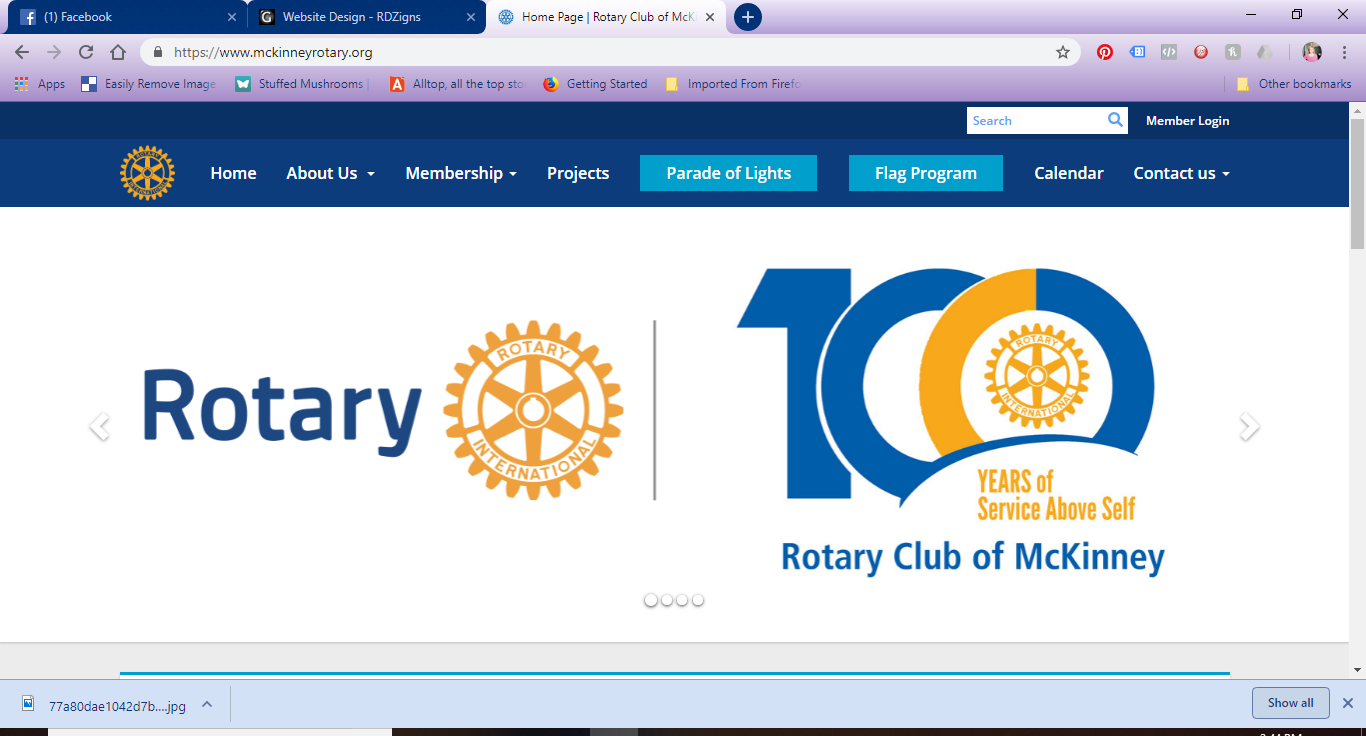
Task: Click the Pinterest extension icon
Action: pyautogui.click(x=1105, y=52)
